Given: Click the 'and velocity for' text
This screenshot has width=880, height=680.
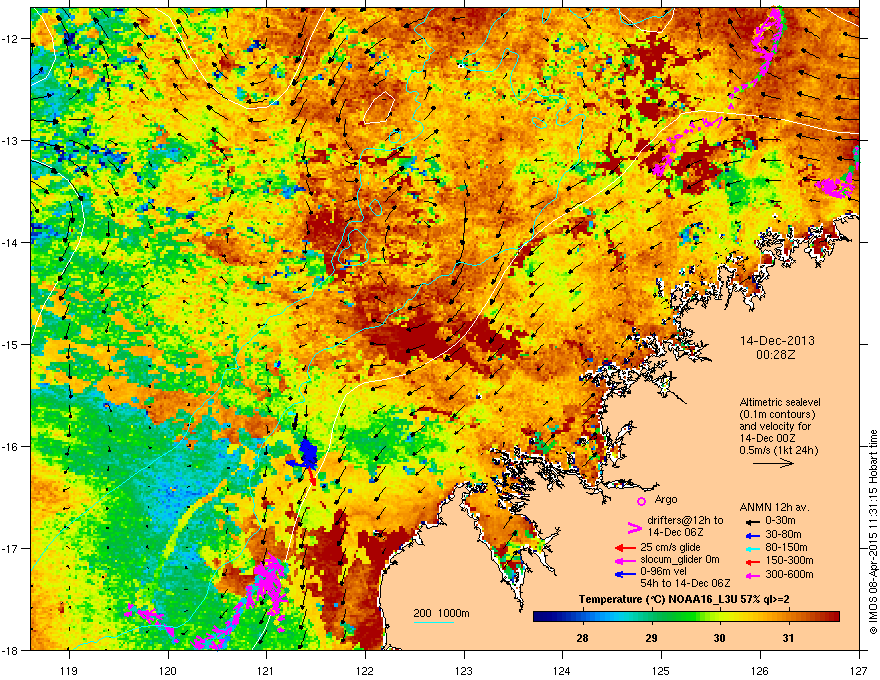Looking at the screenshot, I should tap(775, 426).
